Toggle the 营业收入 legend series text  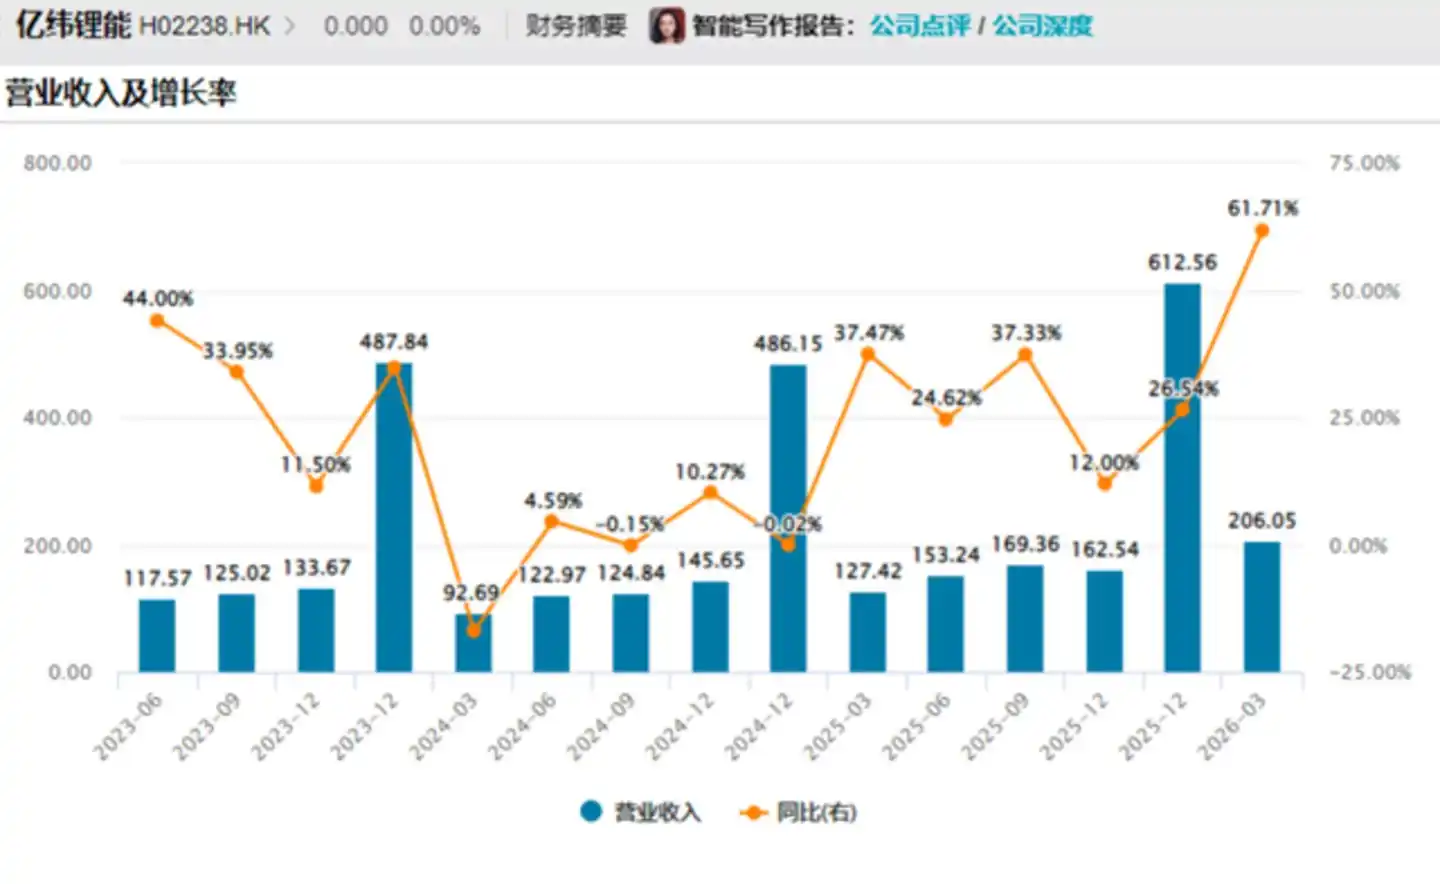tap(657, 812)
